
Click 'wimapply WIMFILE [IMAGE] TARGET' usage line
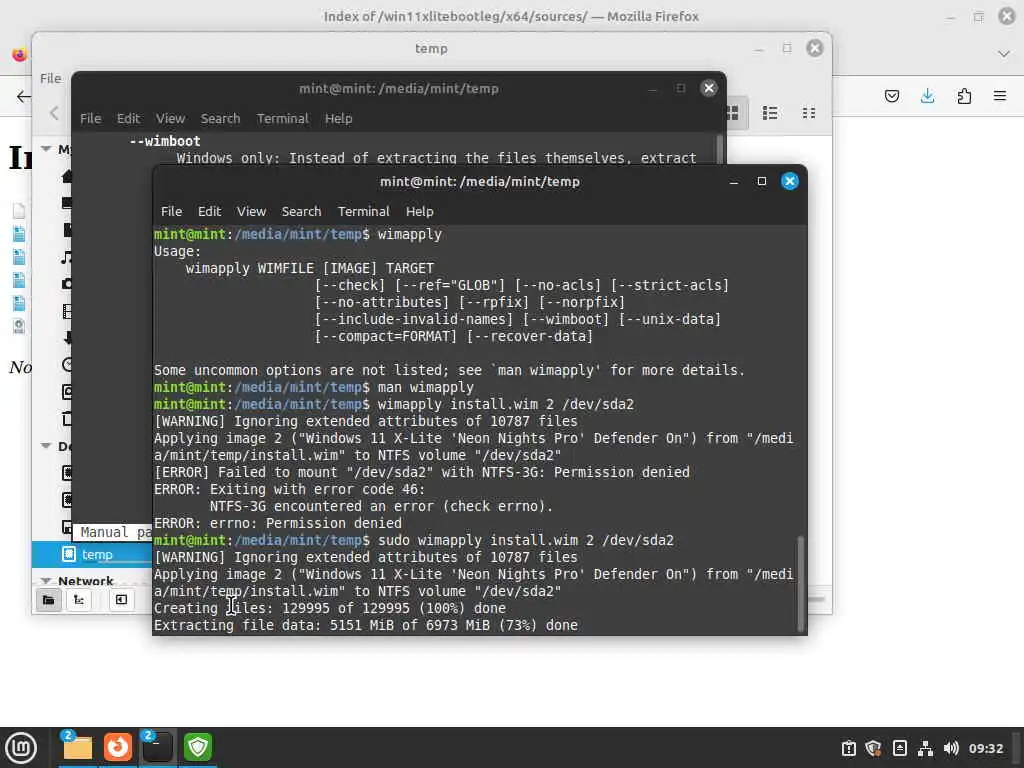tap(310, 268)
